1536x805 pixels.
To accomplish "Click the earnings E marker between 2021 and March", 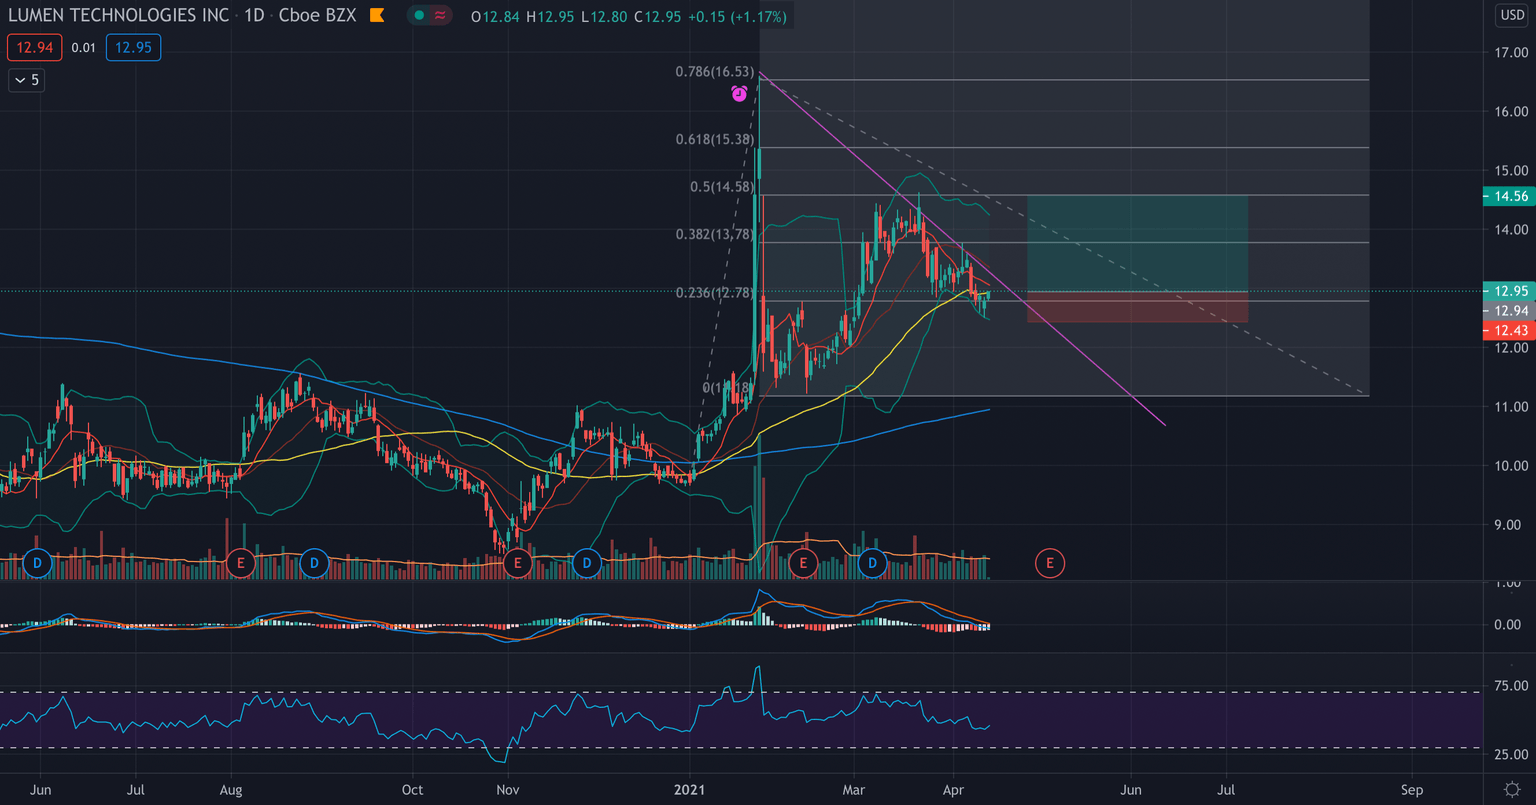I will coord(802,563).
